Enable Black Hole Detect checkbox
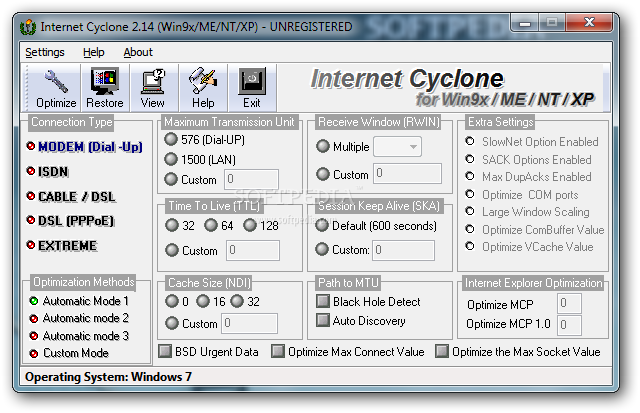Image resolution: width=640 pixels, height=413 pixels. [x=369, y=302]
